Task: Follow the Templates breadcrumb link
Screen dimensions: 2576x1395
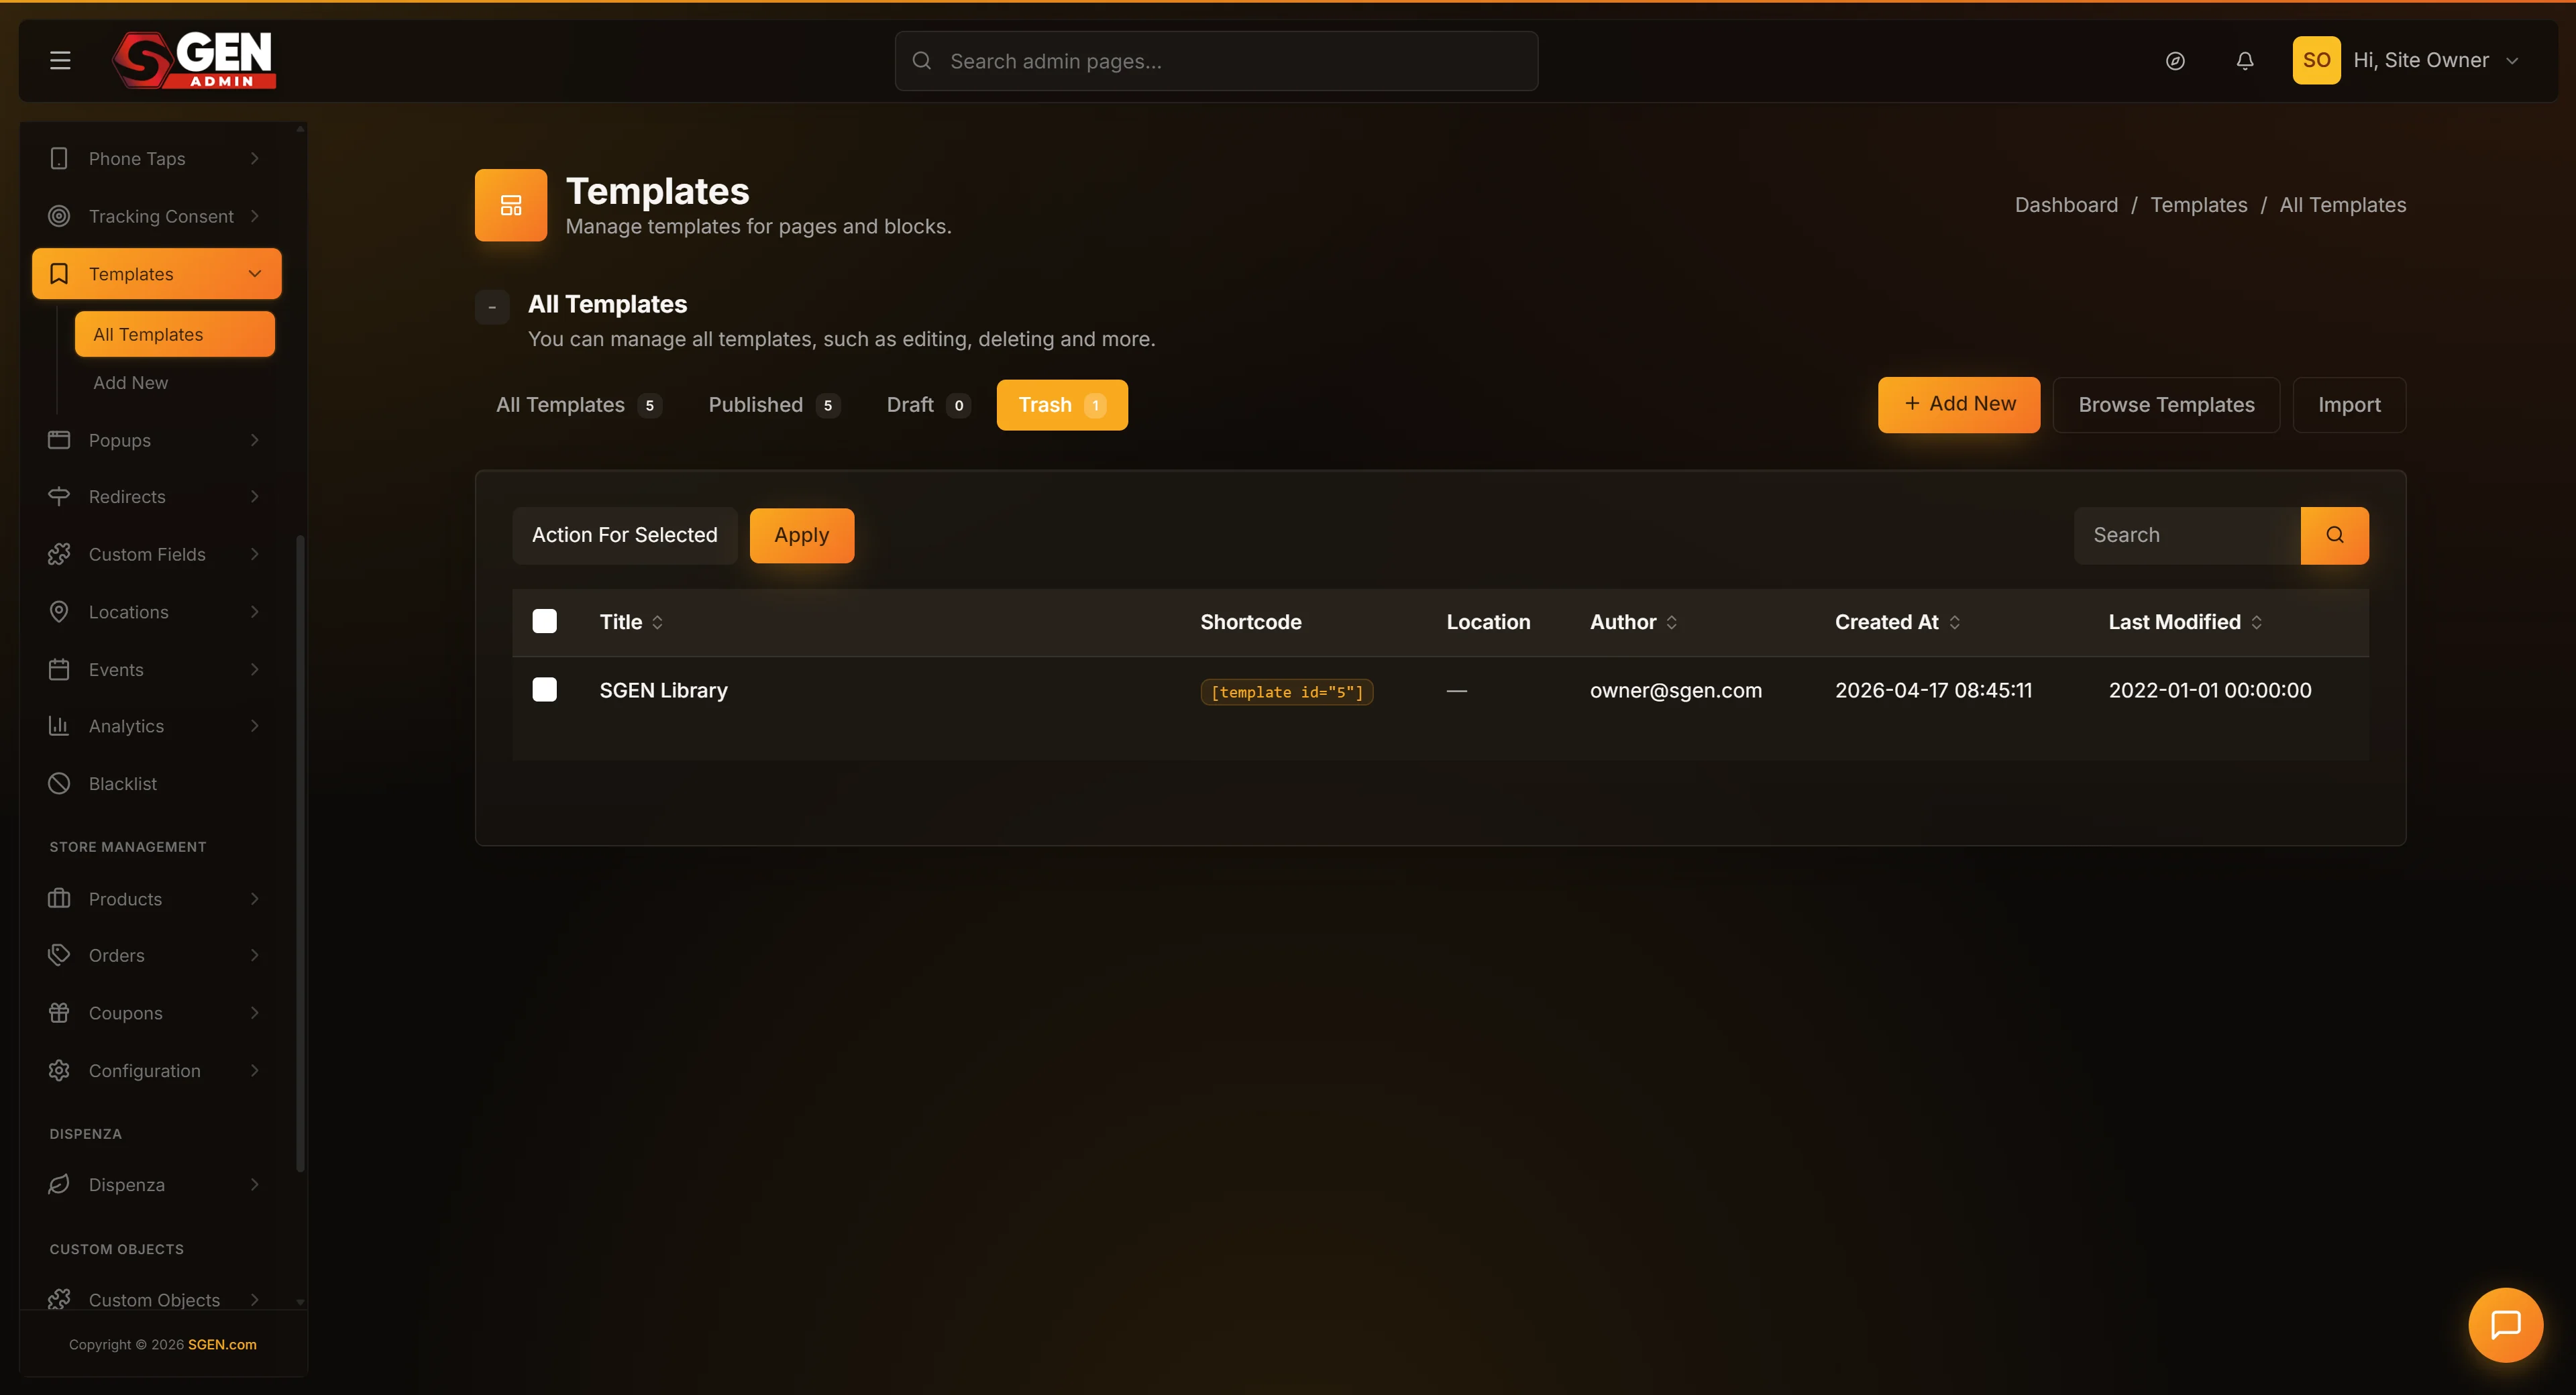Action: [2198, 205]
